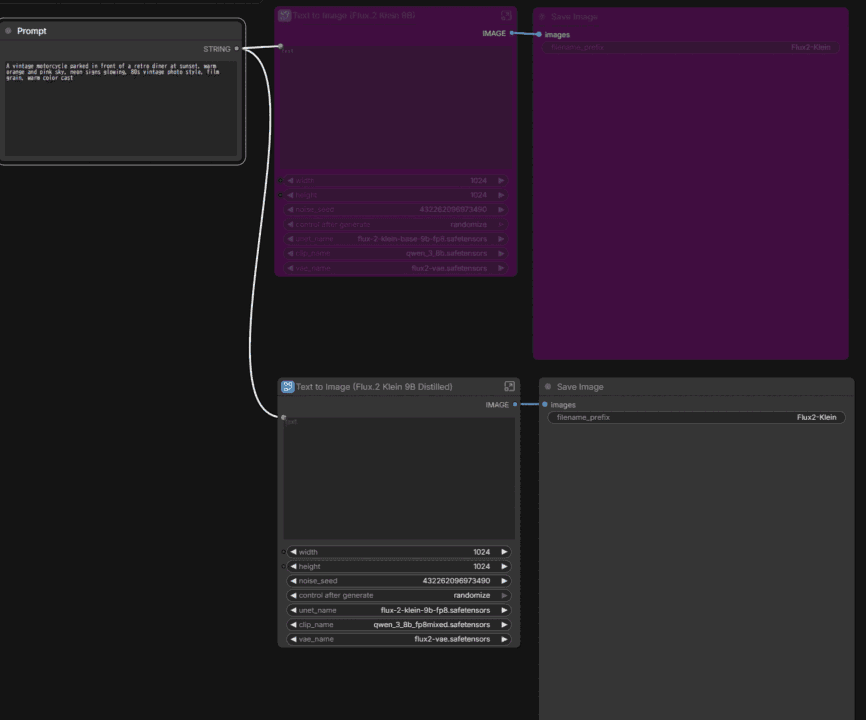Select the Prompt node title
This screenshot has height=720, width=866.
(x=31, y=31)
